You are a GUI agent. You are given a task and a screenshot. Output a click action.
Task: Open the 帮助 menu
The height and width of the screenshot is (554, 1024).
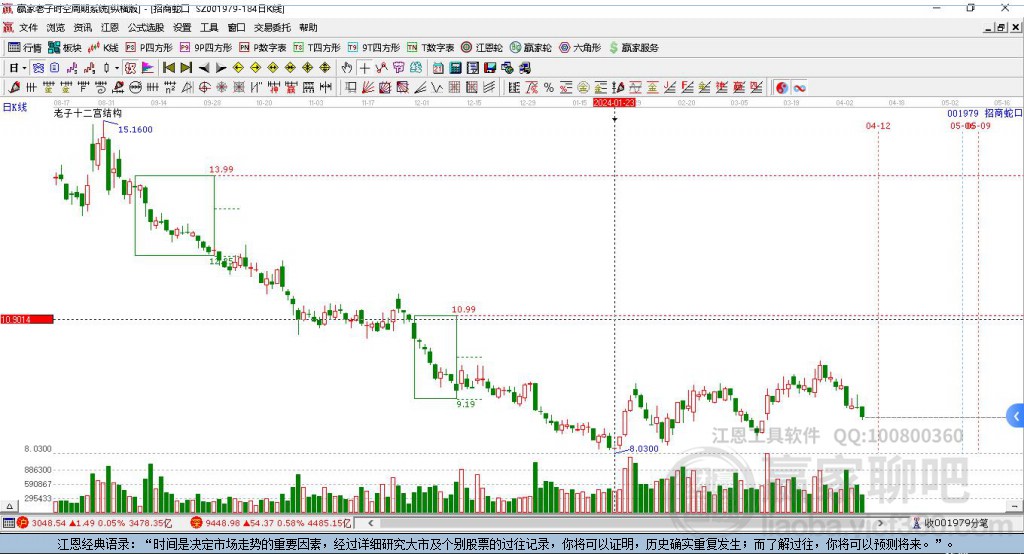pos(308,27)
